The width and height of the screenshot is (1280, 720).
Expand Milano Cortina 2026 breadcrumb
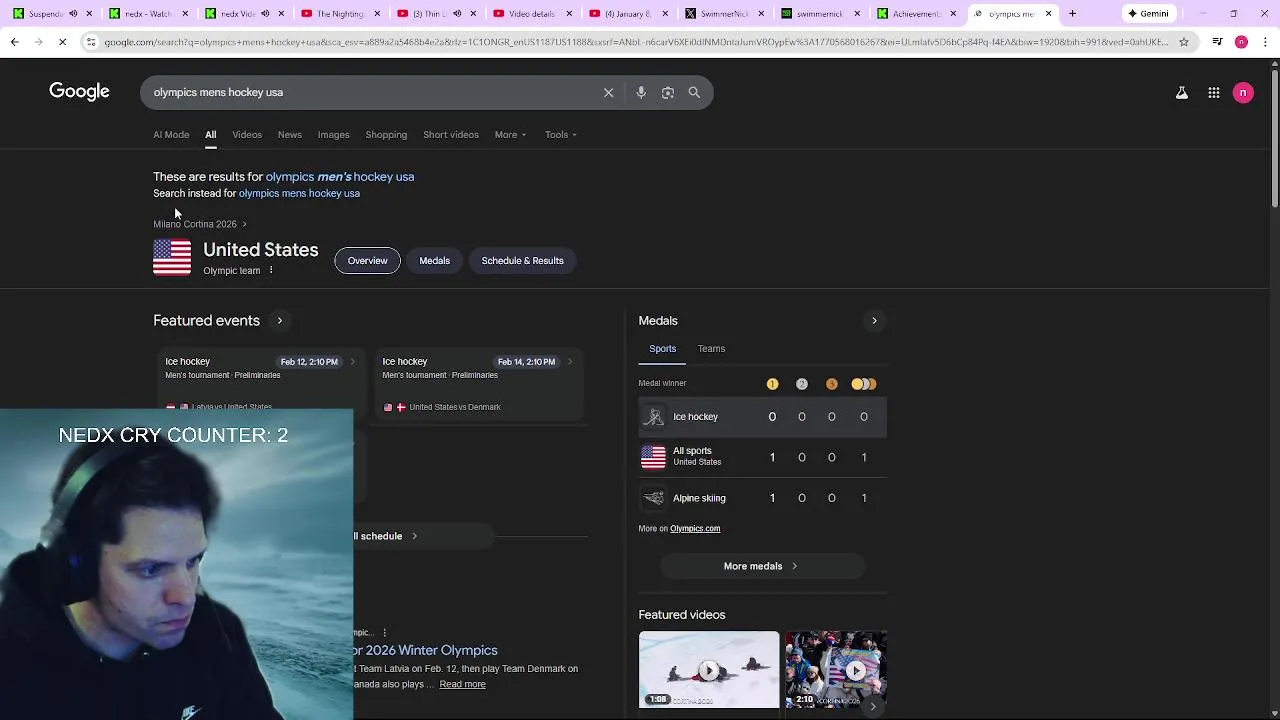(200, 224)
